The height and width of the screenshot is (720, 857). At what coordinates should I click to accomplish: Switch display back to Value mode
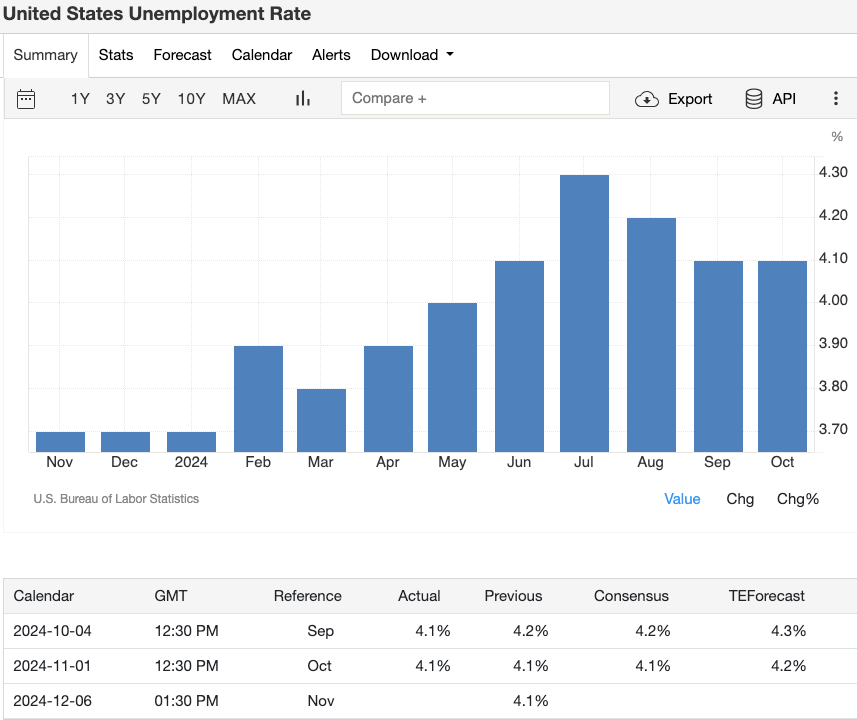(x=682, y=498)
